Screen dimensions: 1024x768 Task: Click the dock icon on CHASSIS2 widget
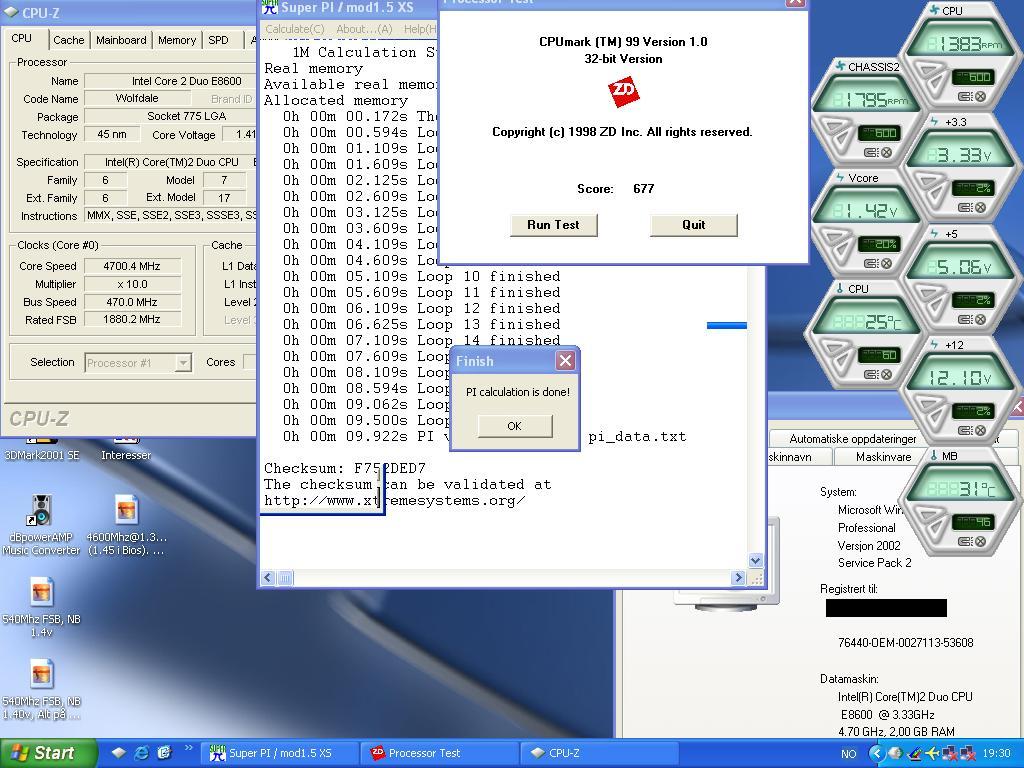(x=871, y=153)
